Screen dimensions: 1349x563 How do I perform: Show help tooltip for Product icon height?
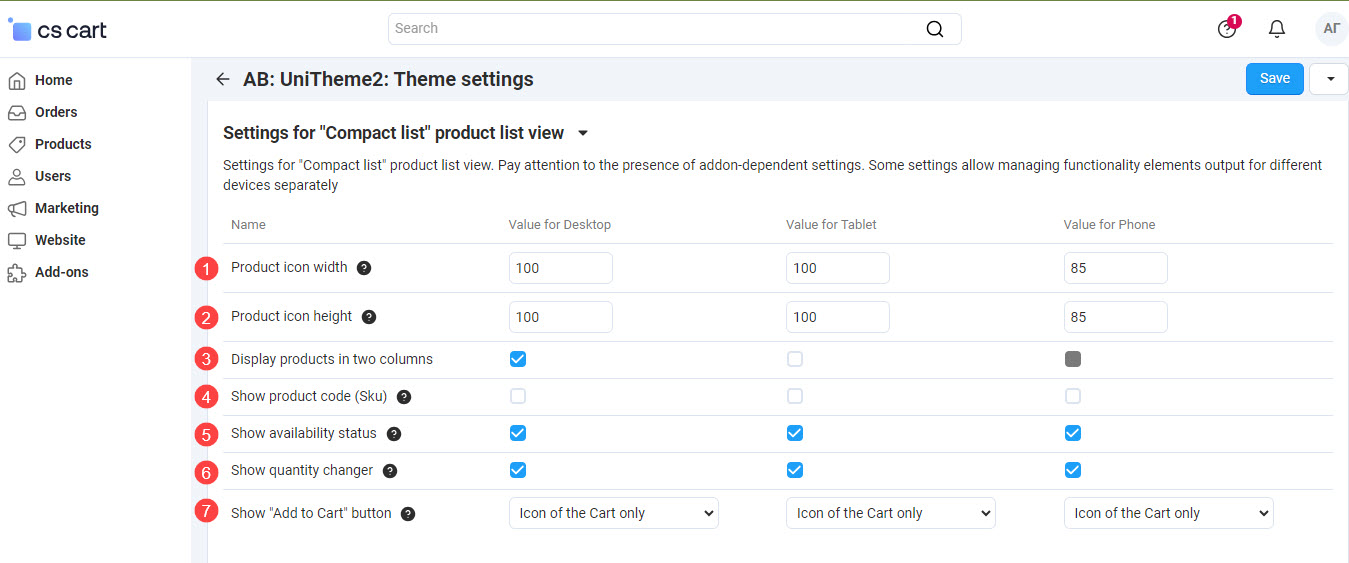point(369,317)
